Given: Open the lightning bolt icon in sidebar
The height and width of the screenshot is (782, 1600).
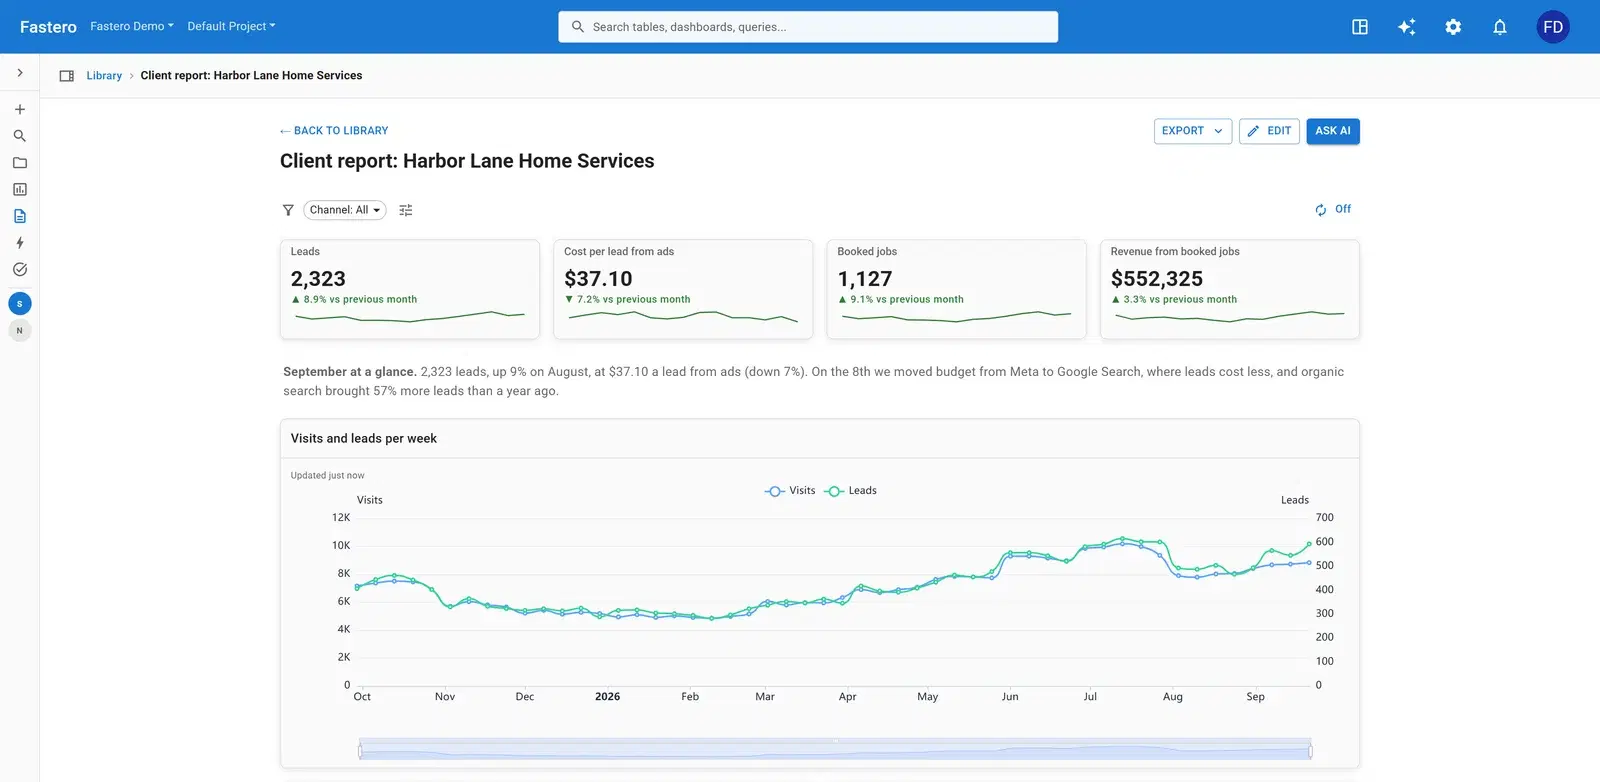Looking at the screenshot, I should [x=19, y=243].
